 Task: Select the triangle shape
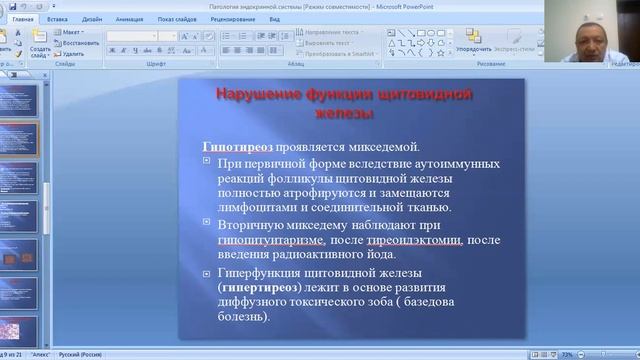[x=391, y=43]
